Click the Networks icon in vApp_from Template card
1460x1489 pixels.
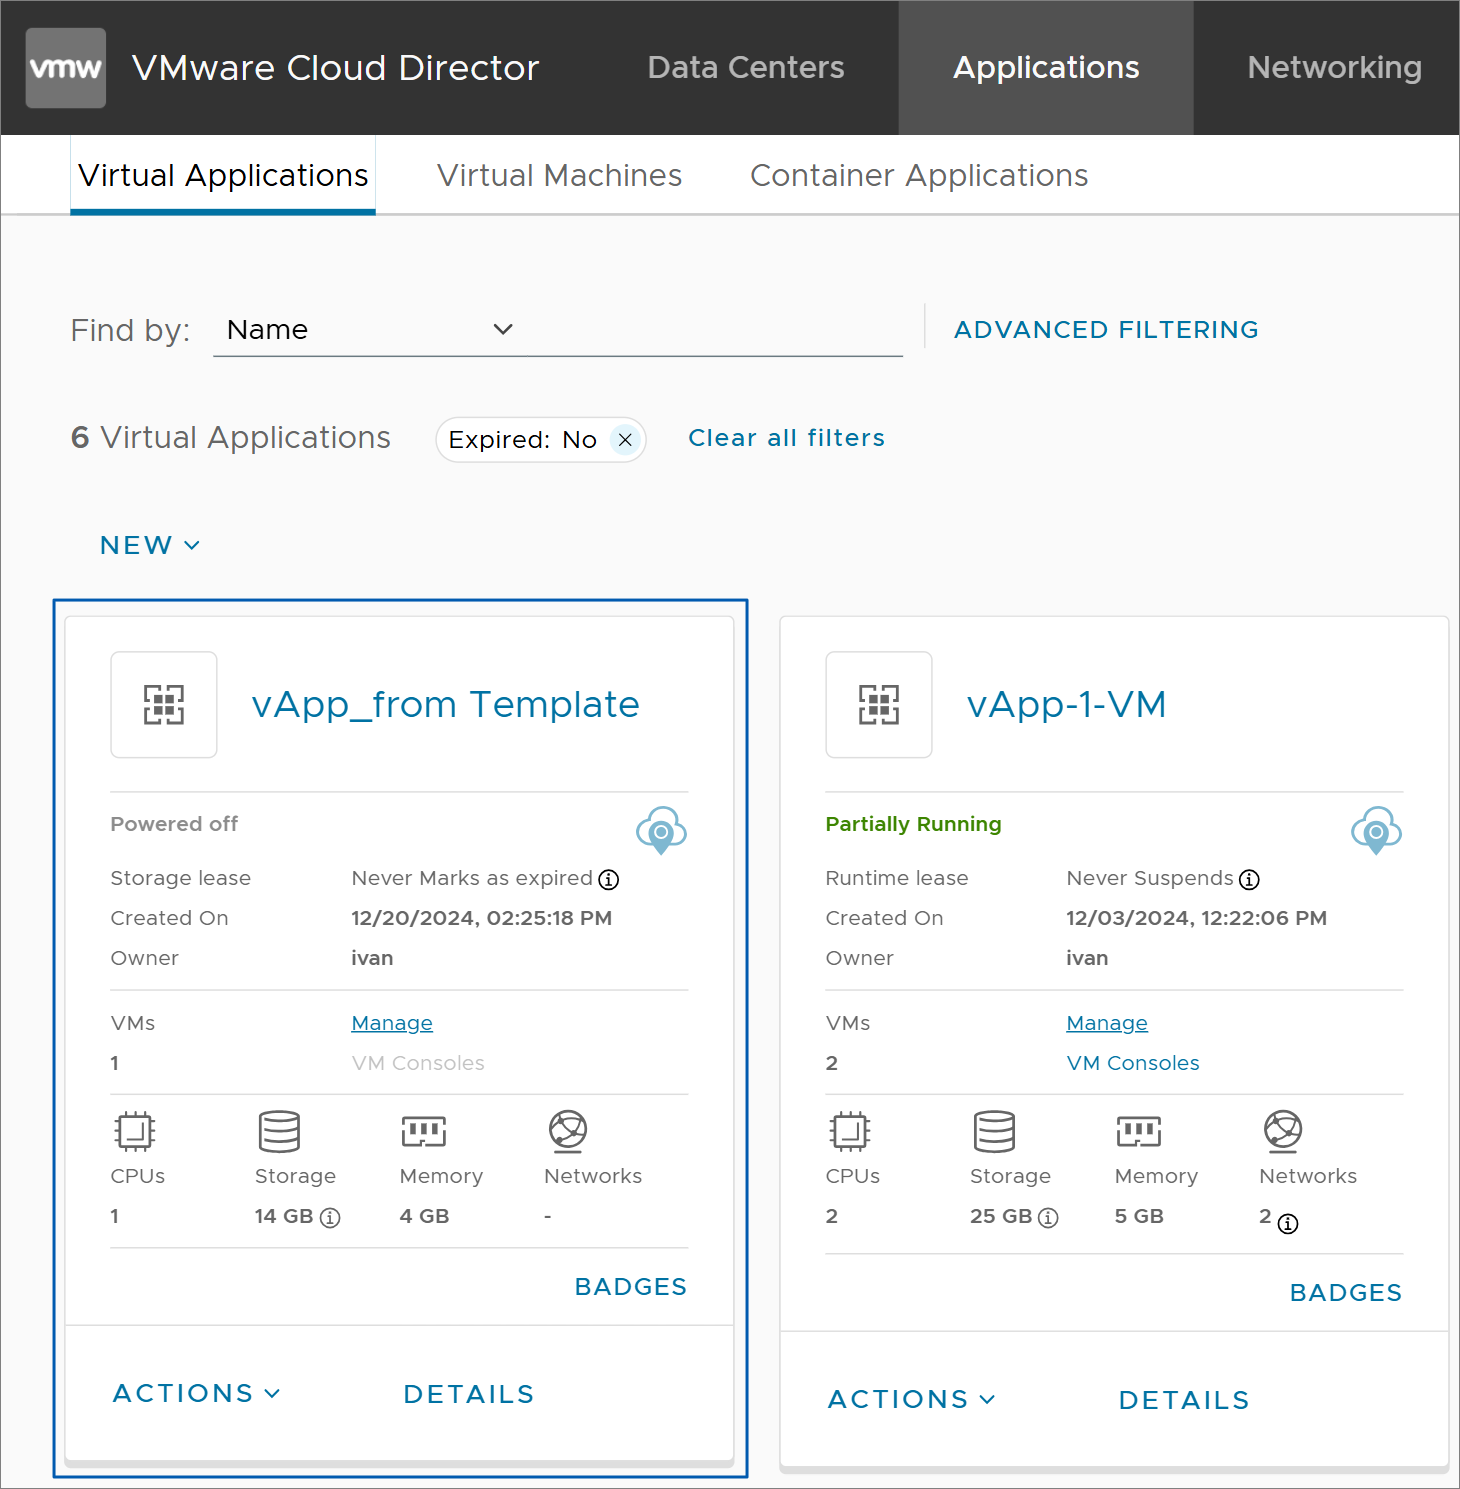tap(568, 1131)
